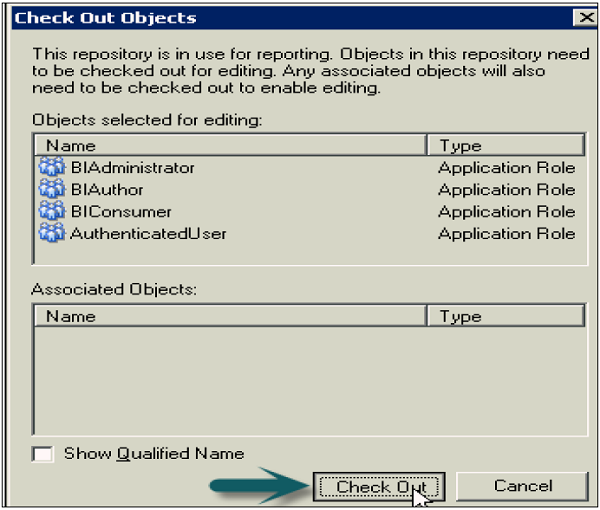600x510 pixels.
Task: Cancel the Check Out Objects dialog
Action: [x=522, y=486]
